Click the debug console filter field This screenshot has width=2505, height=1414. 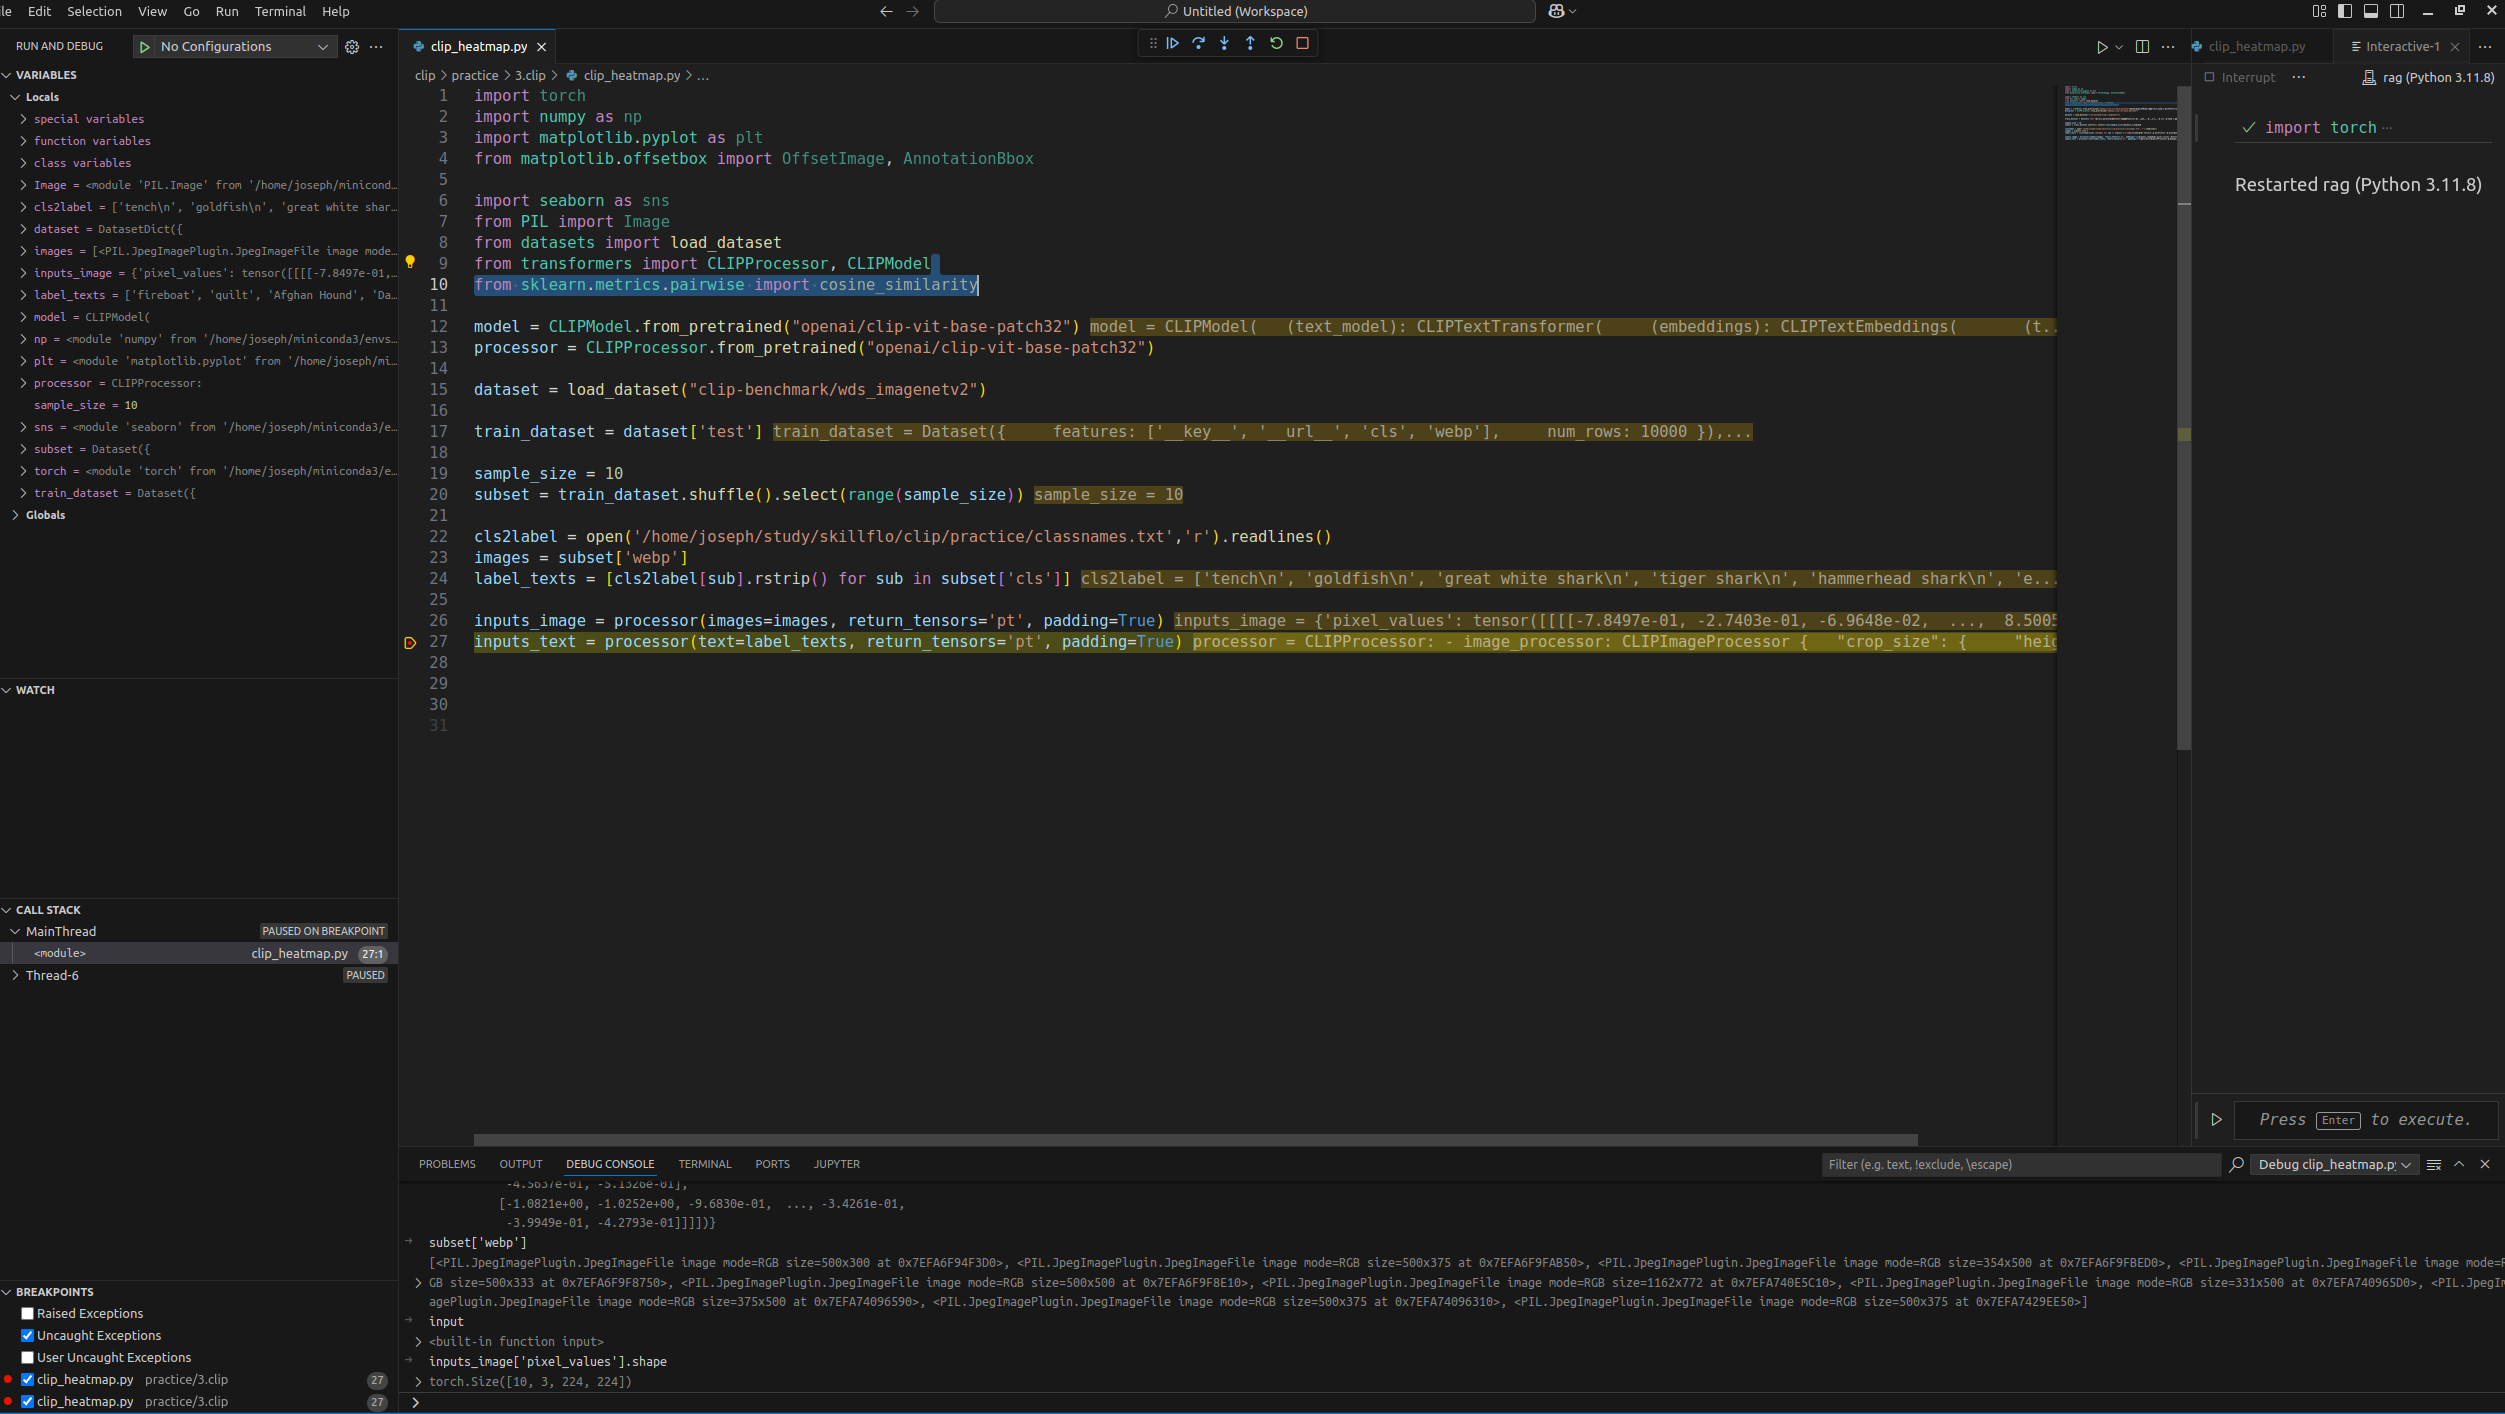click(2018, 1164)
